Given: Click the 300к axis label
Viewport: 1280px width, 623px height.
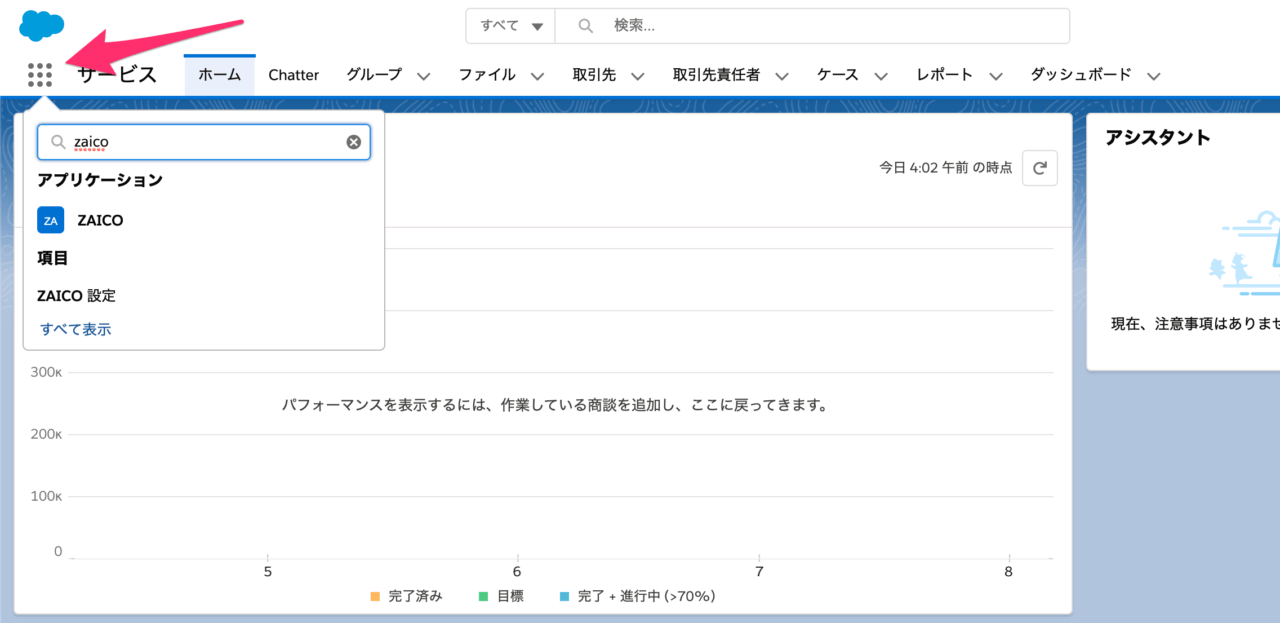Looking at the screenshot, I should coord(46,373).
